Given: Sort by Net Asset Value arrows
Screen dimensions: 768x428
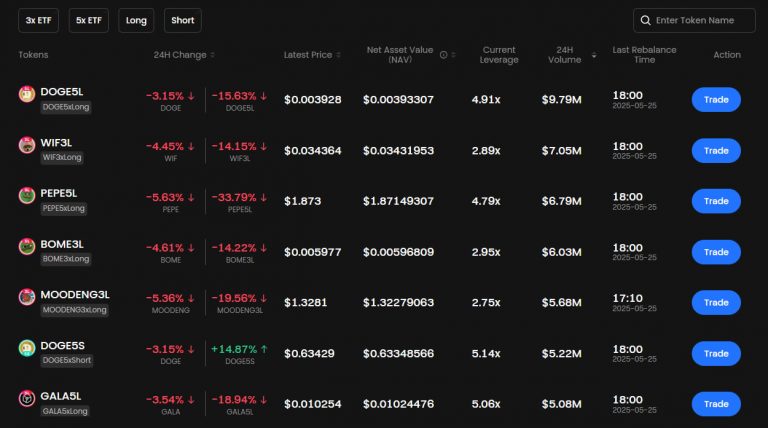Looking at the screenshot, I should (454, 55).
